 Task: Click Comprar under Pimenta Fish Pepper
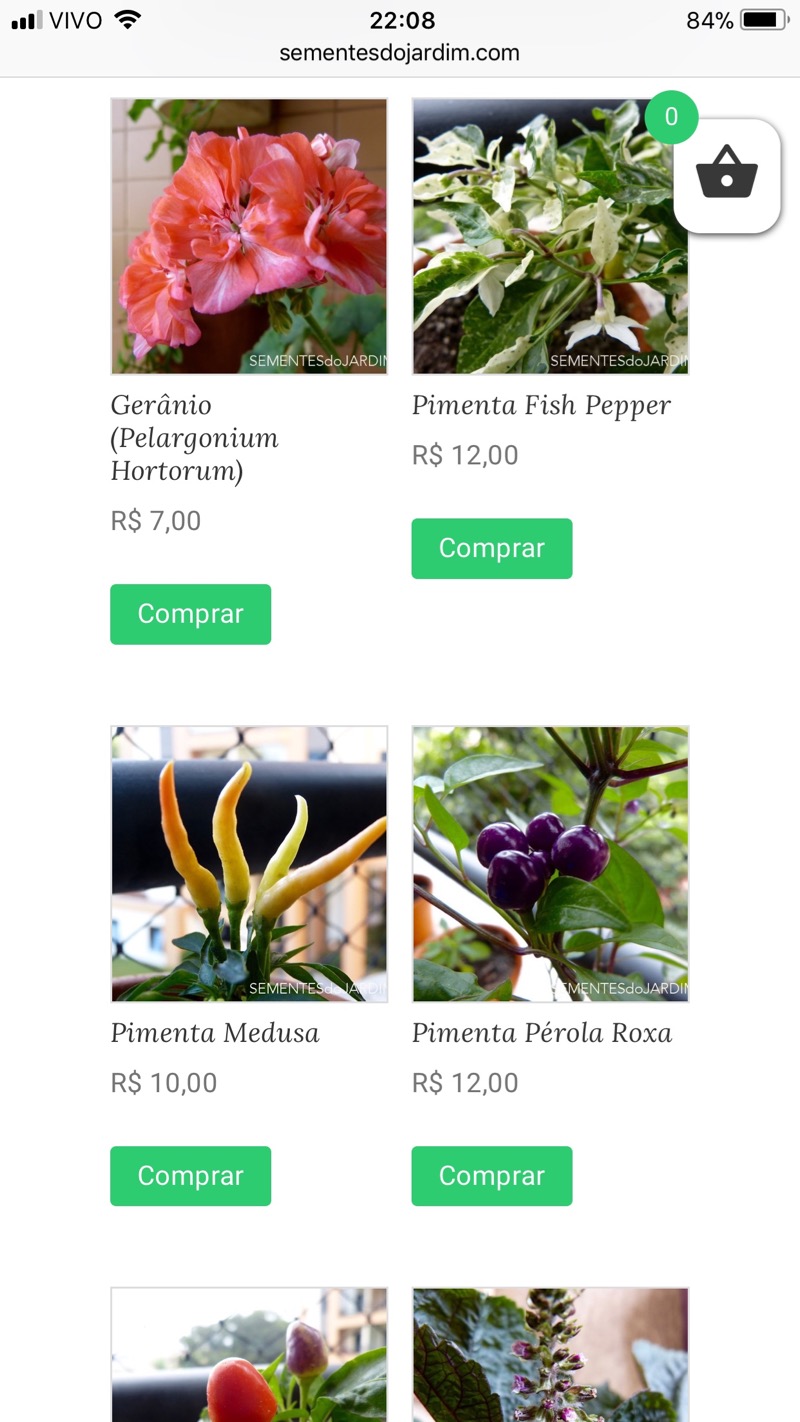(x=491, y=548)
